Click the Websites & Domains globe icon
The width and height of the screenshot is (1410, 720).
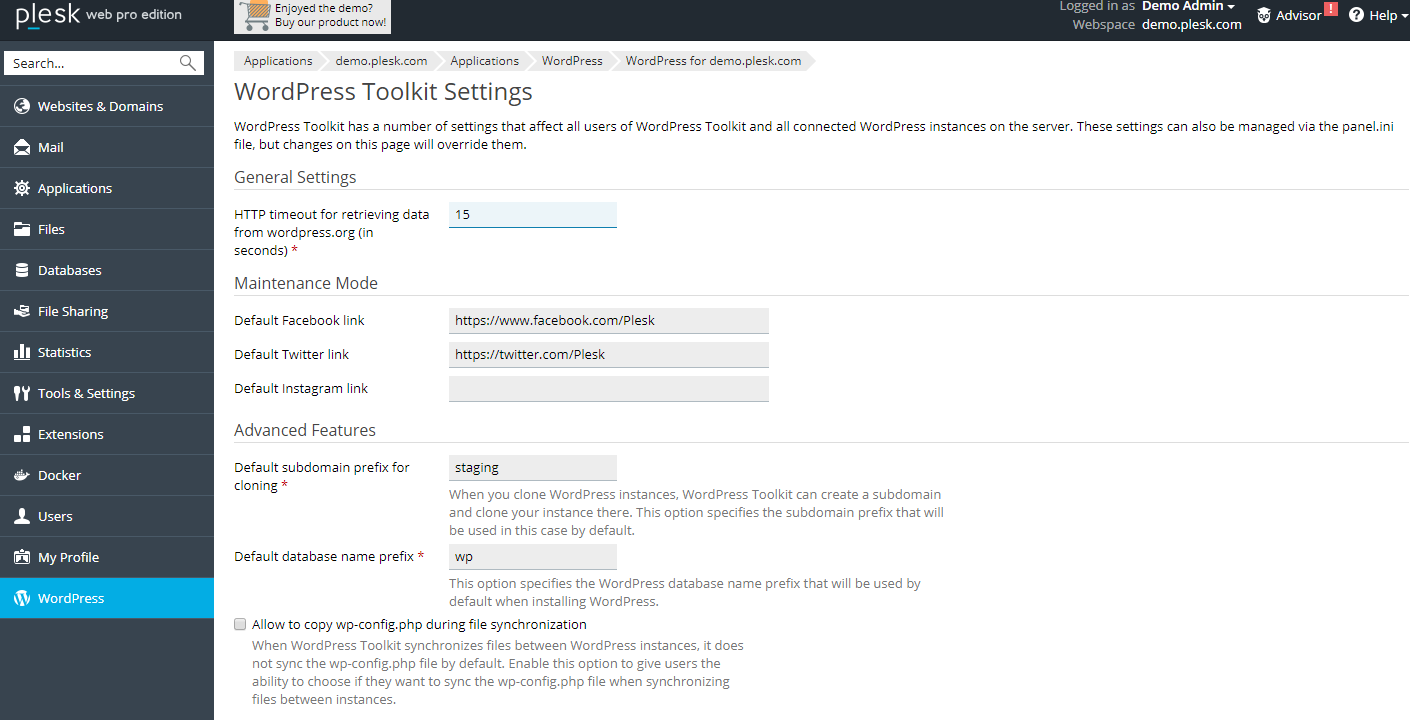click(22, 106)
